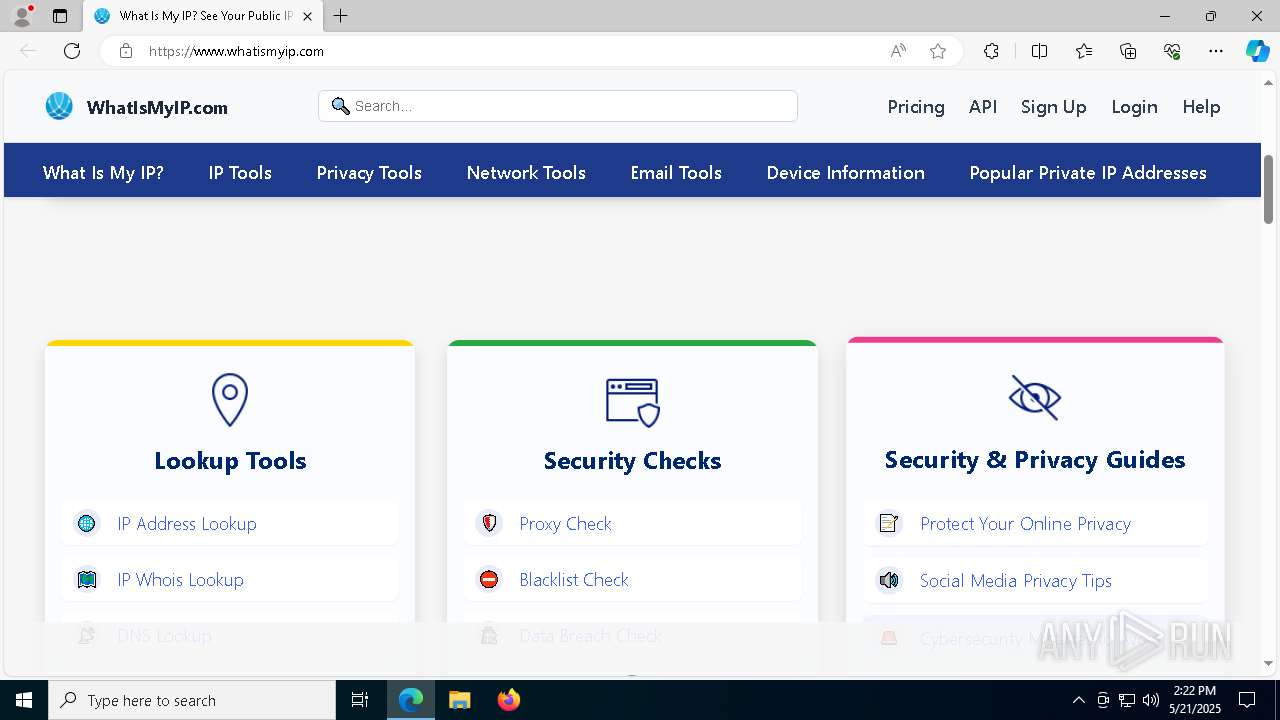Open File Explorer from the taskbar
This screenshot has height=720, width=1280.
(459, 700)
